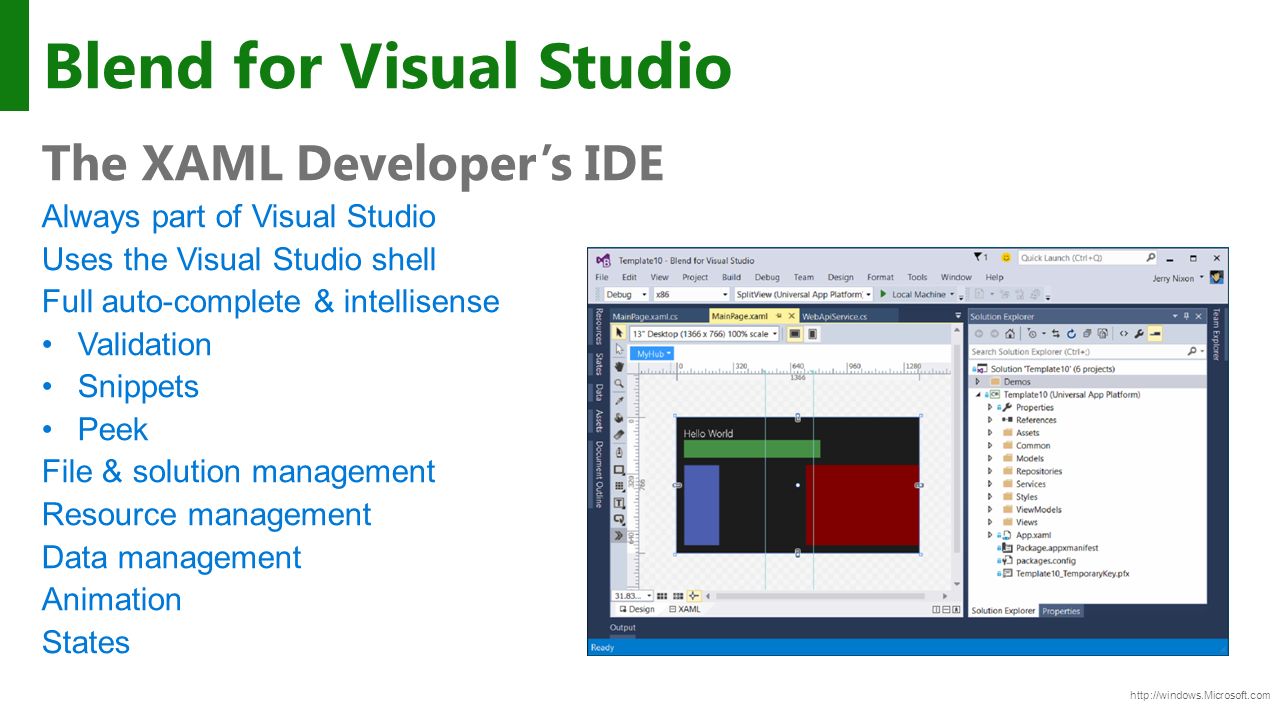Click Start debugging green play arrow
1280x720 pixels.
tap(883, 294)
